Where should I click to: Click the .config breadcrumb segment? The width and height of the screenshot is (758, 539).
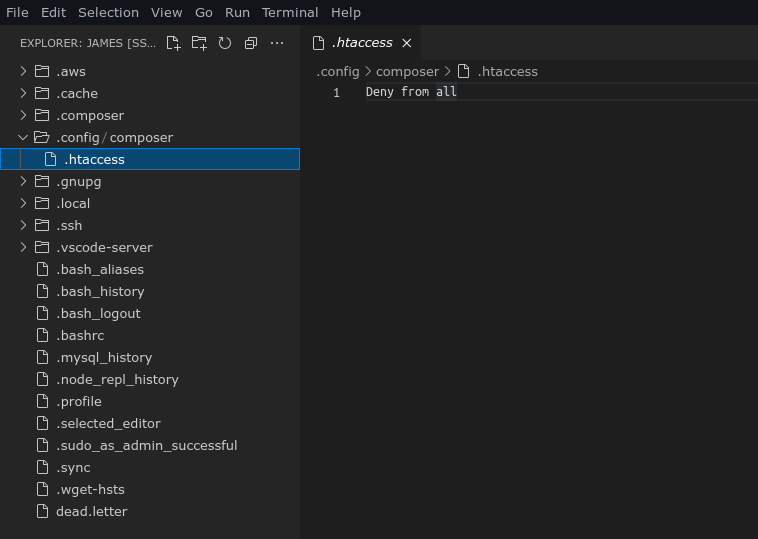338,71
